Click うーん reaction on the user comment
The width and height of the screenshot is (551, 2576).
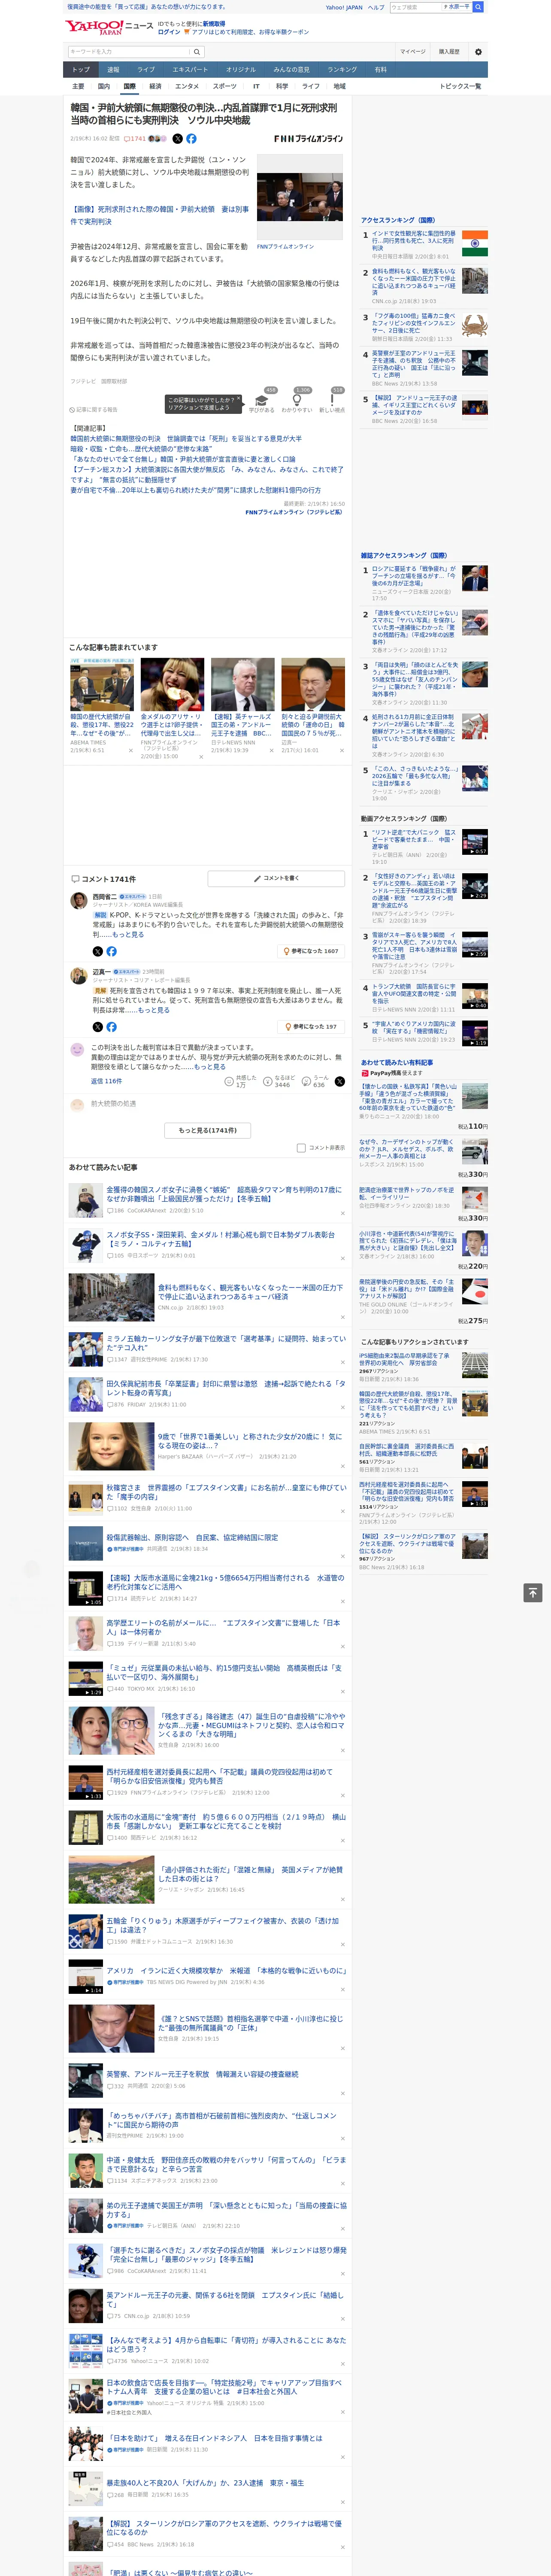[x=316, y=1081]
